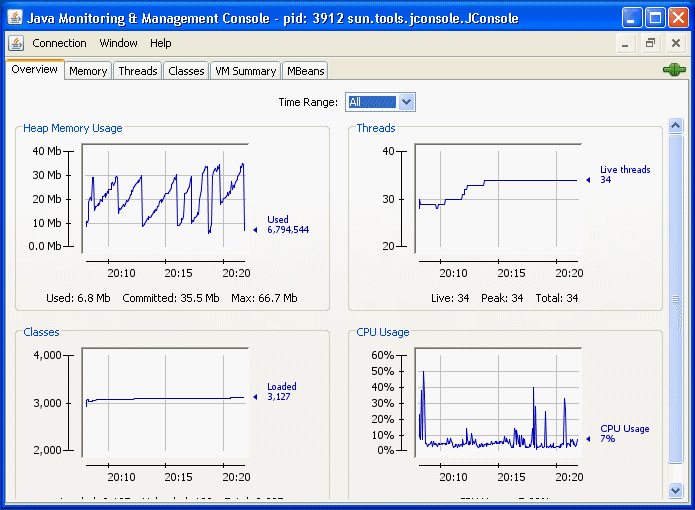
Task: Open the MBeans tab
Action: (305, 71)
